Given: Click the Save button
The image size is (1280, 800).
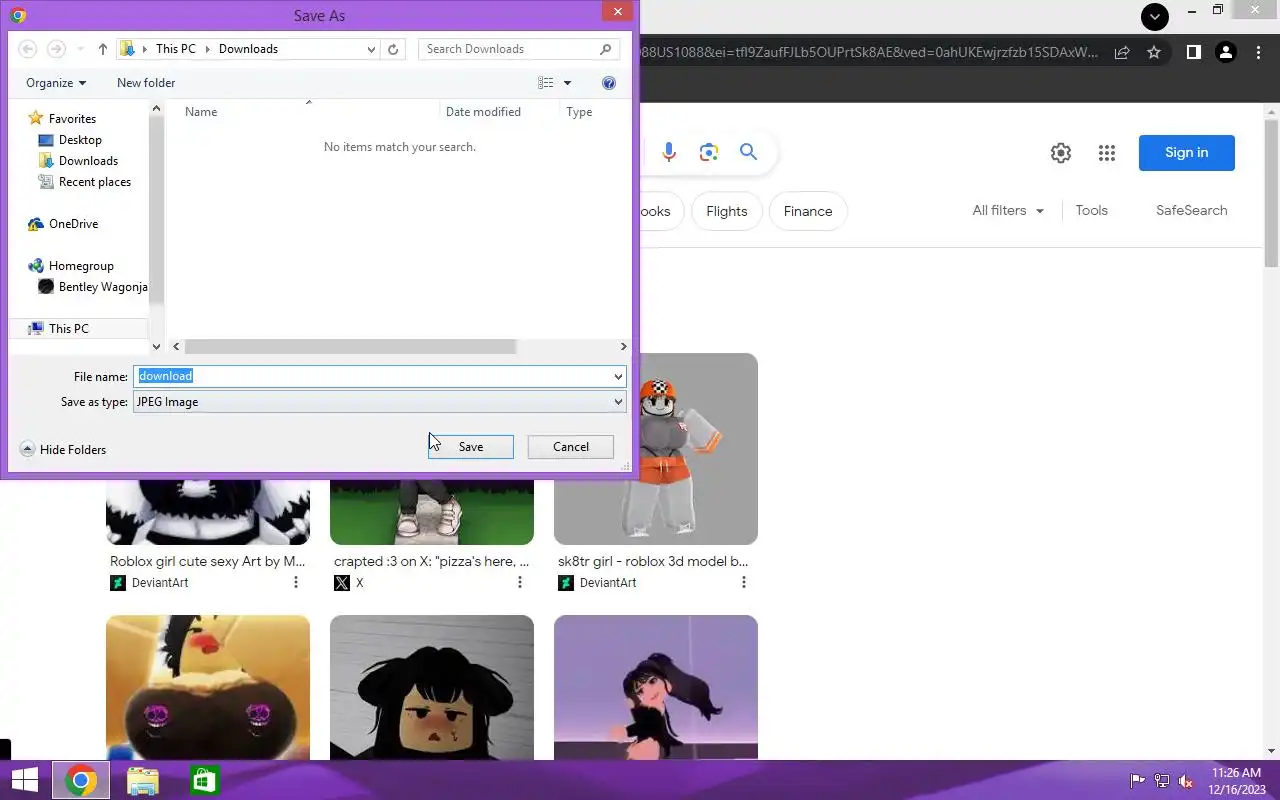Looking at the screenshot, I should (471, 447).
